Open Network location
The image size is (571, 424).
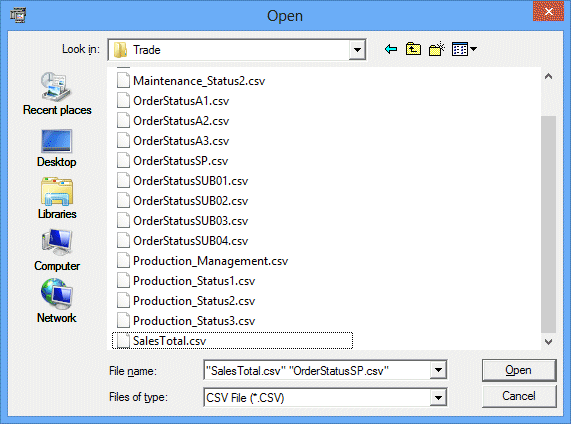57,301
